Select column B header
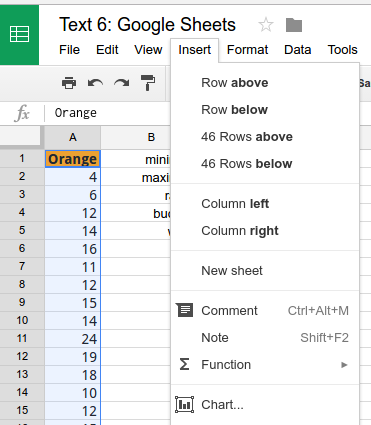Image resolution: width=371 pixels, height=425 pixels. coord(136,137)
